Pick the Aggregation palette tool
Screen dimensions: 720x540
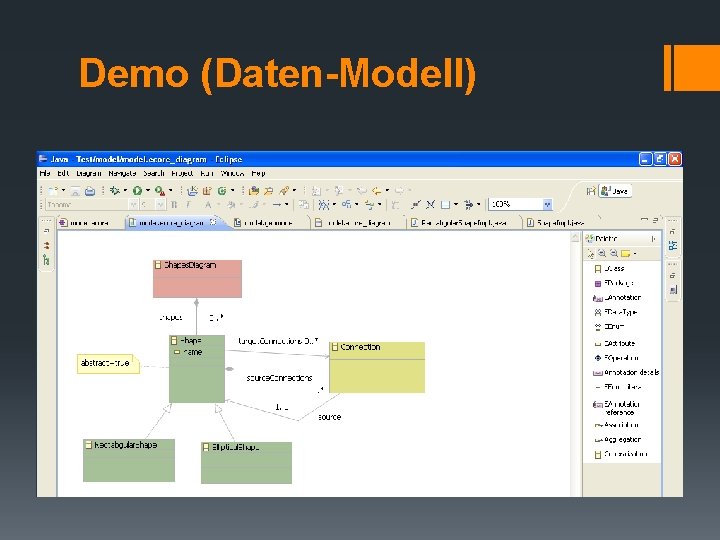(617, 440)
